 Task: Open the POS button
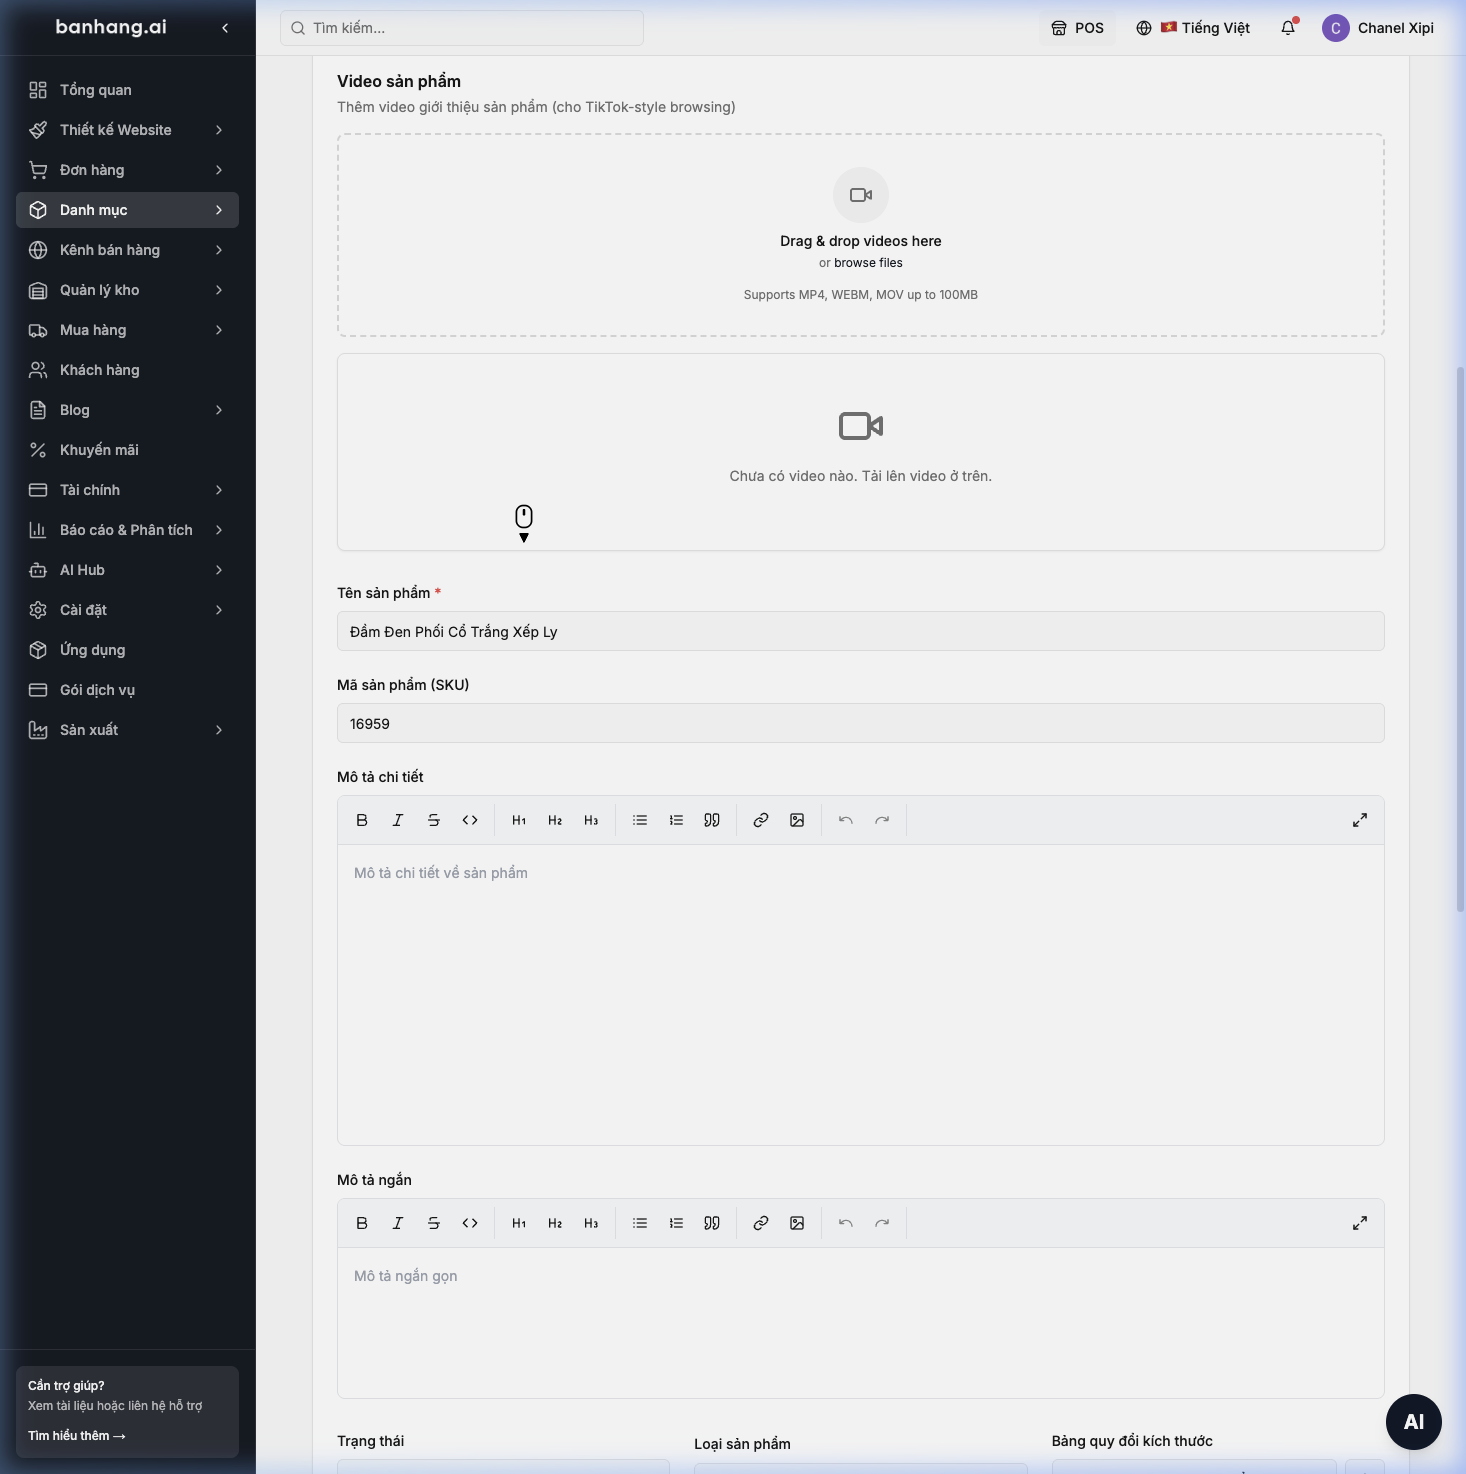pos(1077,28)
